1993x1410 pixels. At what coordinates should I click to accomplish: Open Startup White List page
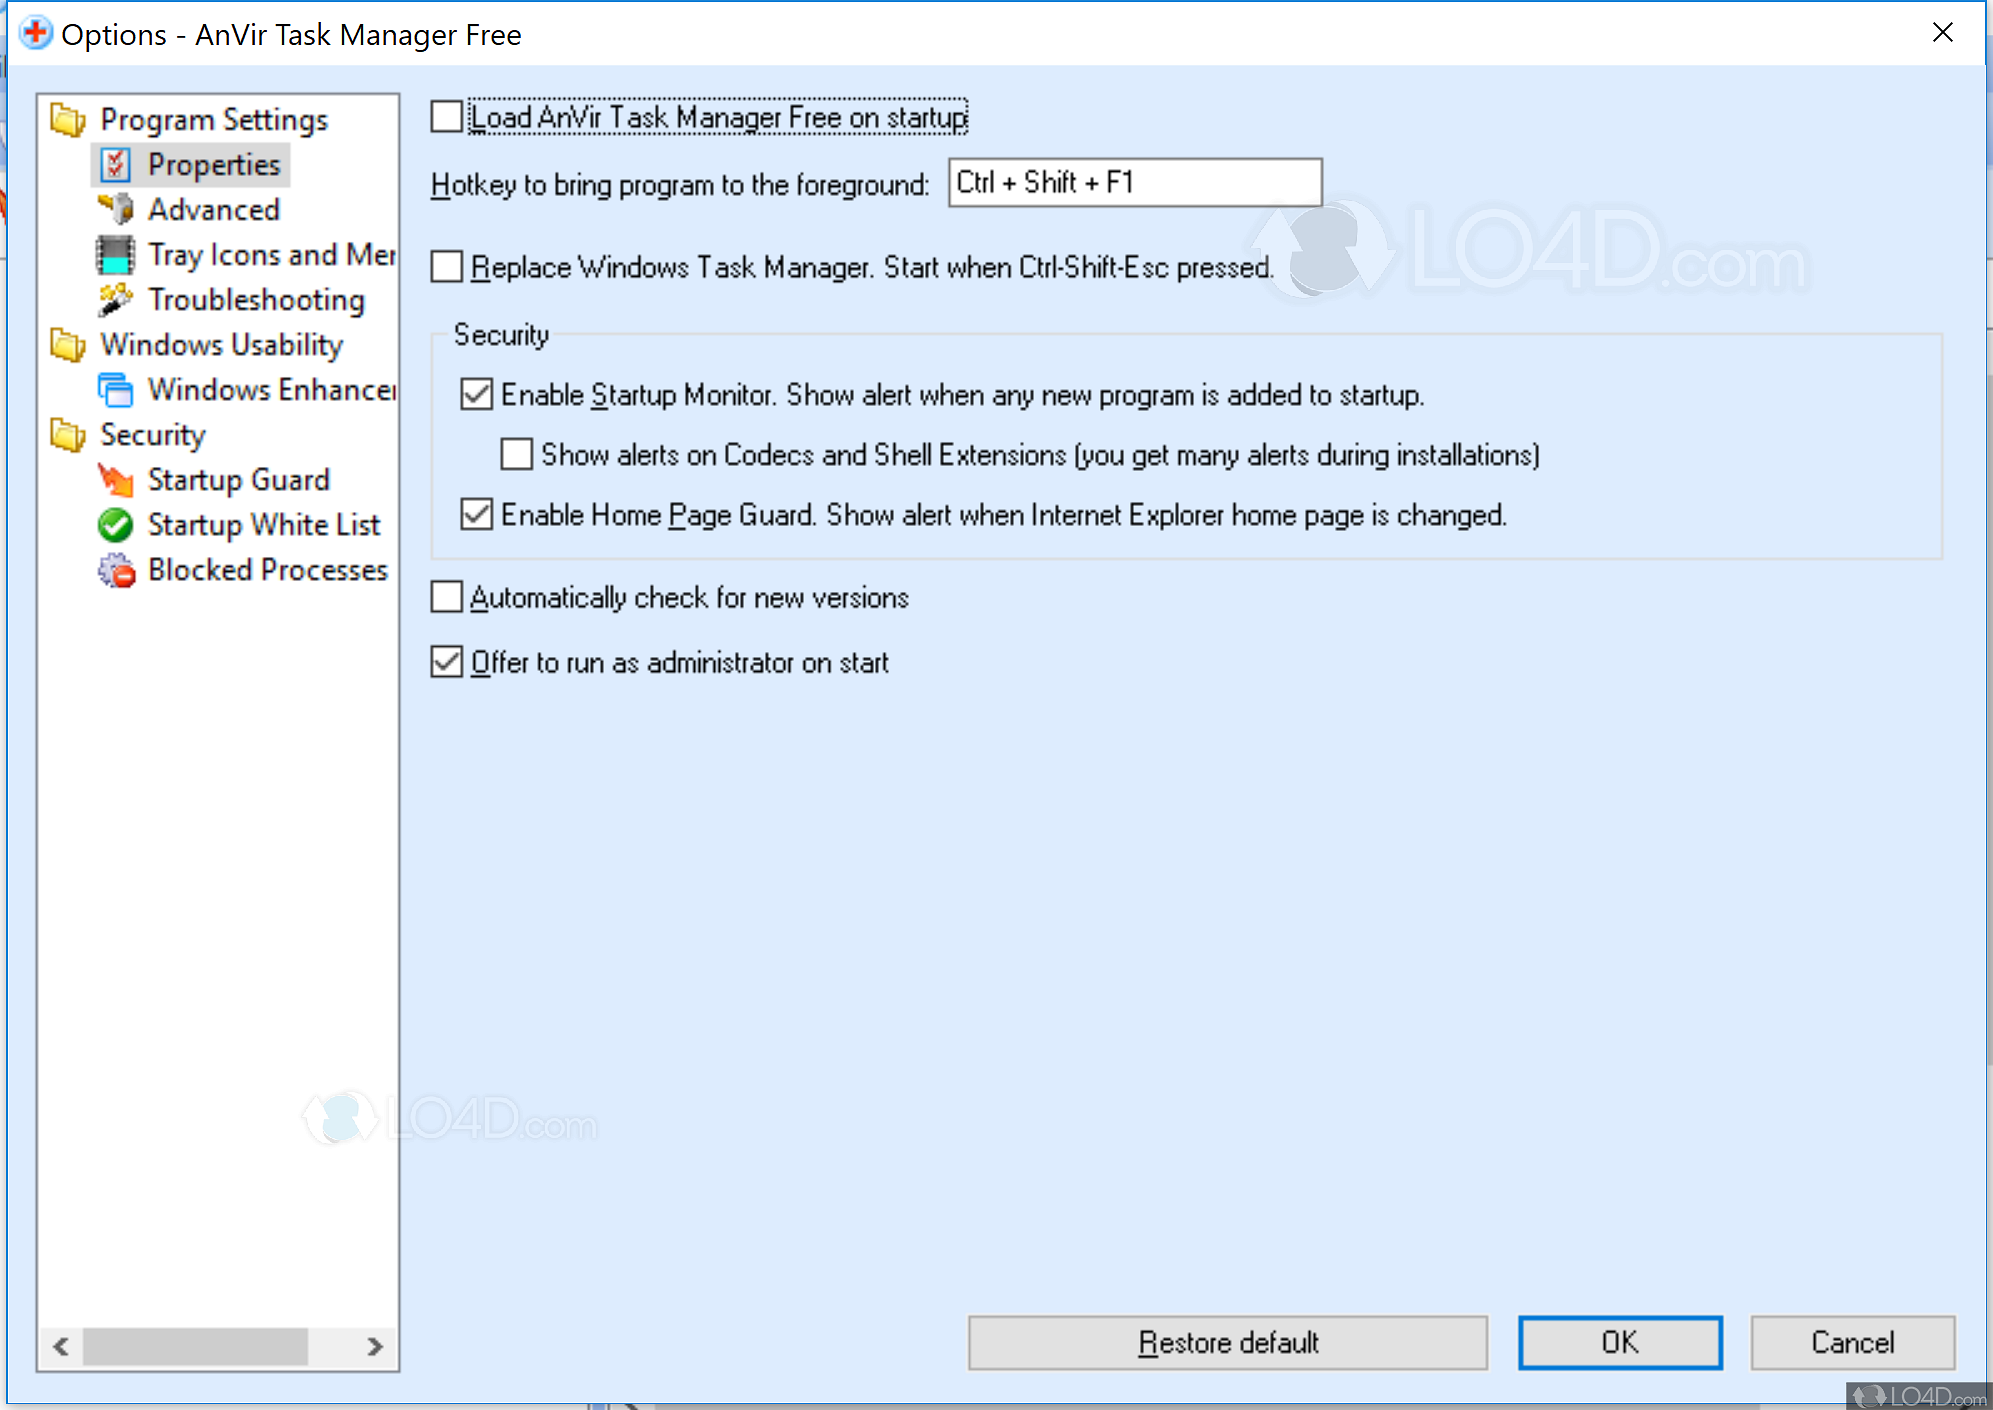[x=264, y=525]
